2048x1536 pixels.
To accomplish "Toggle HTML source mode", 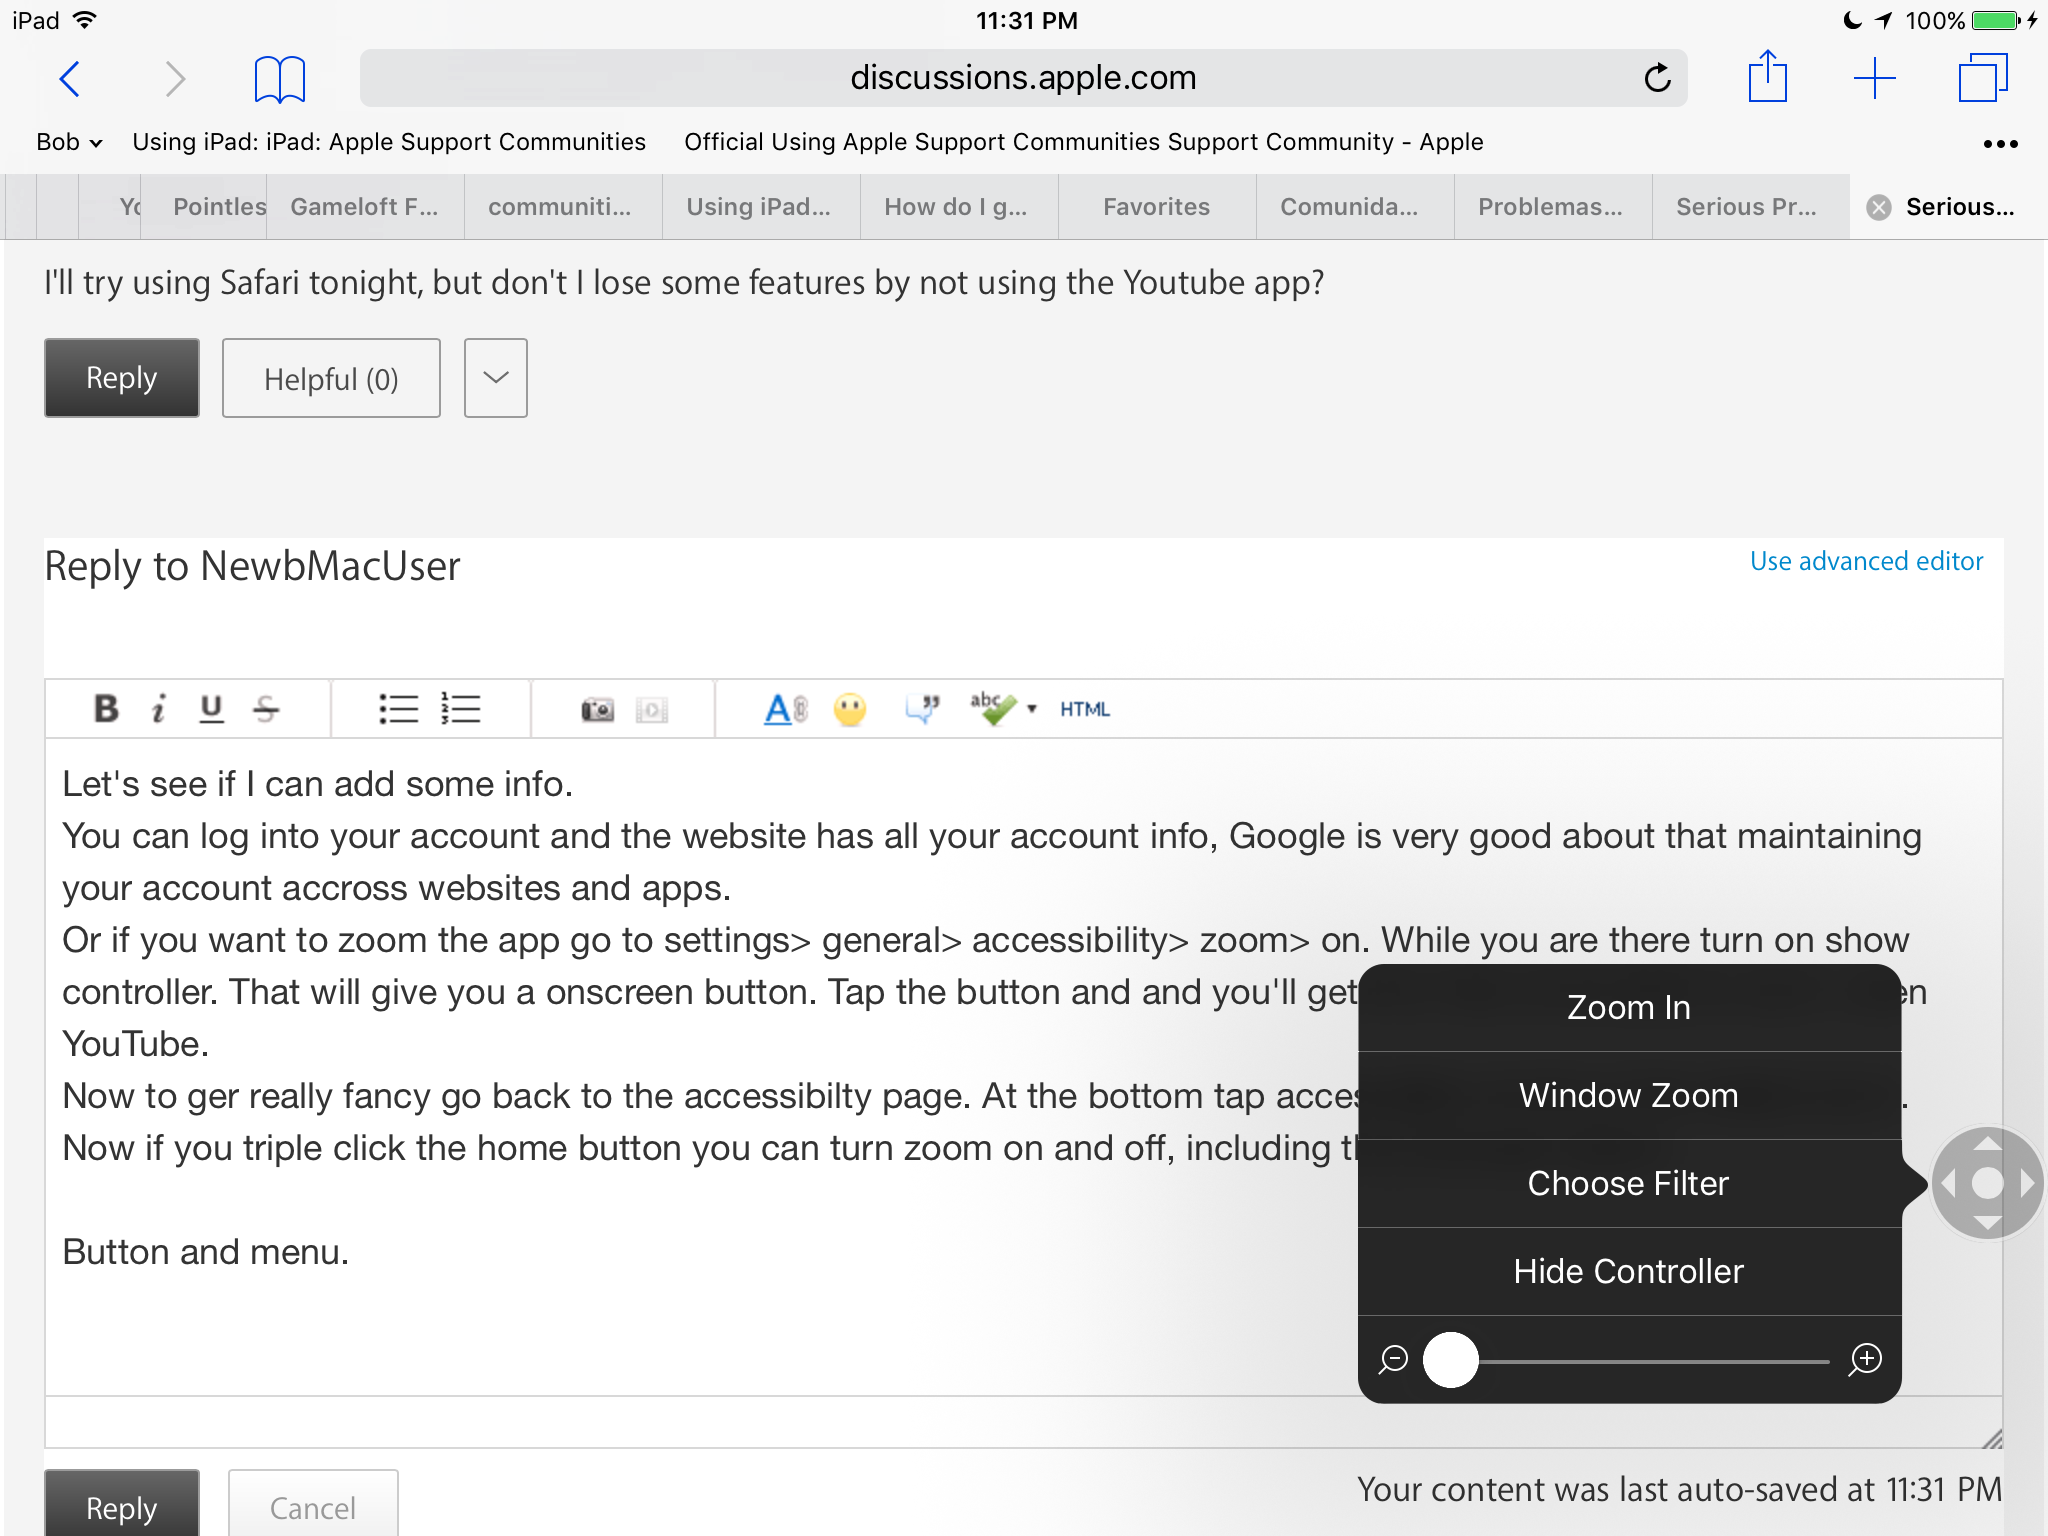I will [1085, 709].
